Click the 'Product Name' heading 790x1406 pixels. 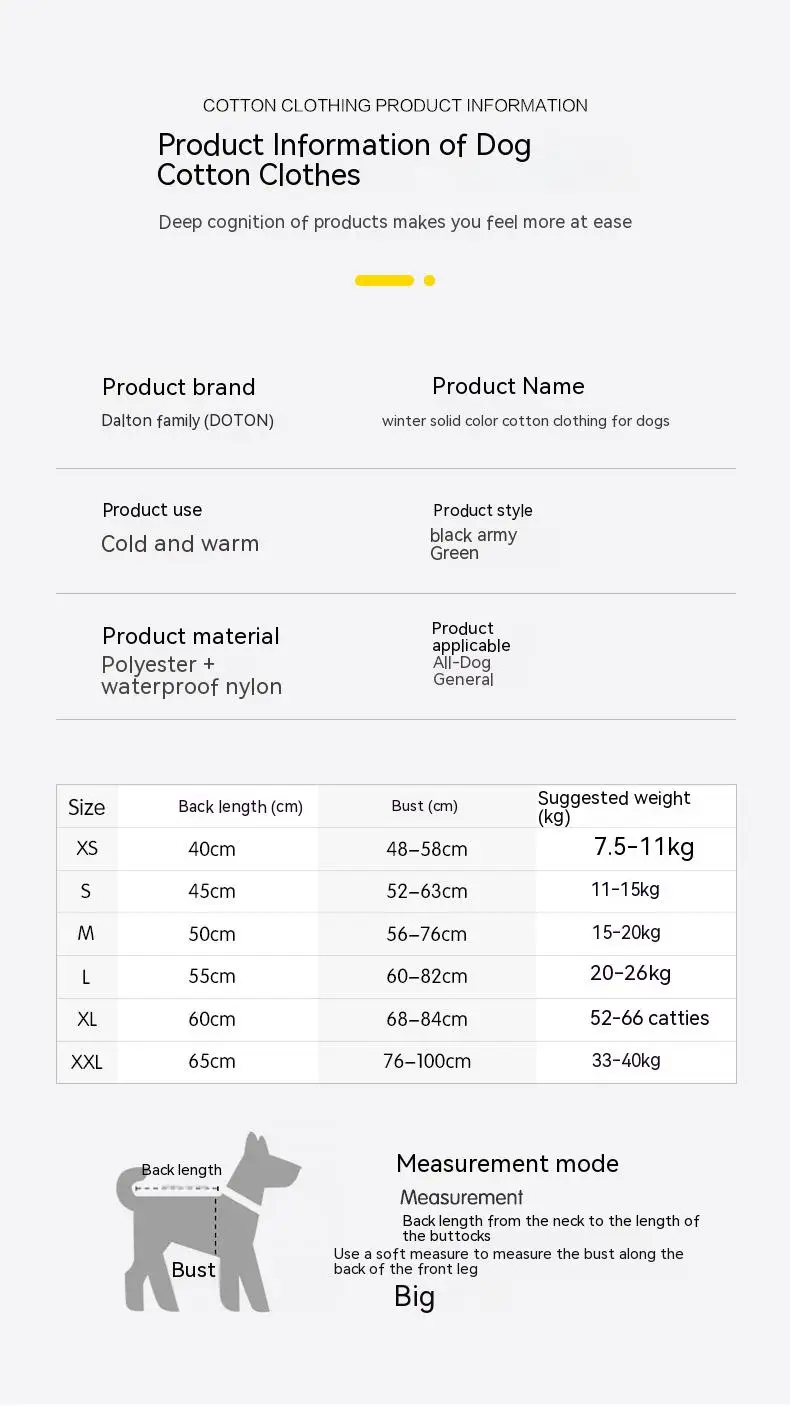click(508, 386)
